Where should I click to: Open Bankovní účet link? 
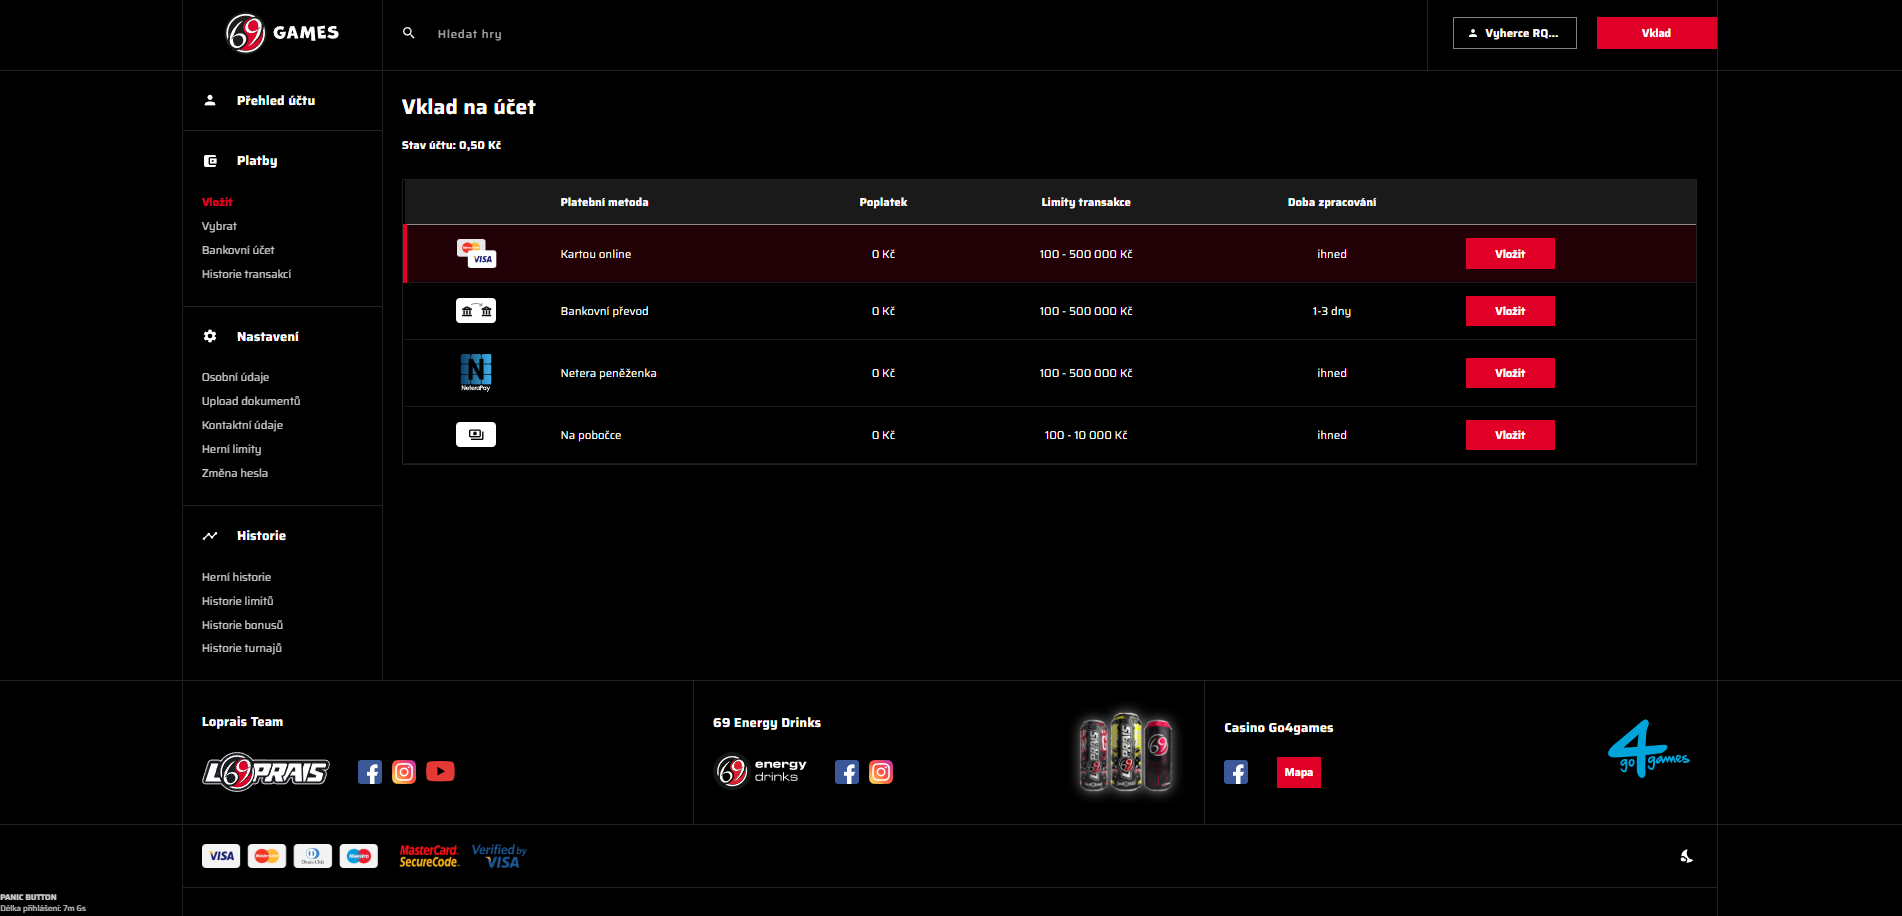pyautogui.click(x=238, y=250)
